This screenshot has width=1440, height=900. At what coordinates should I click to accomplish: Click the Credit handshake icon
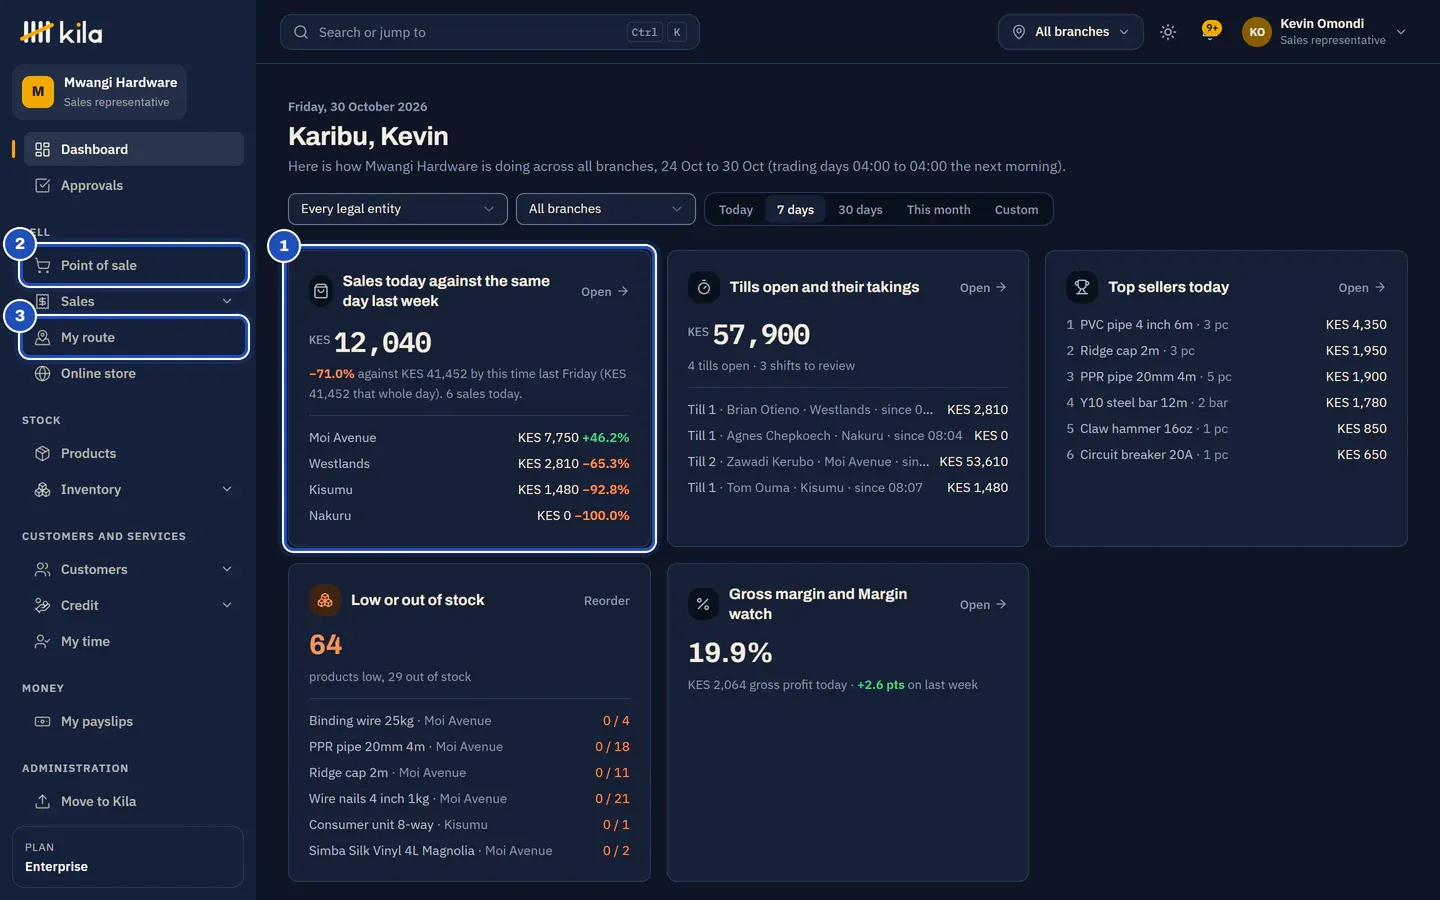click(42, 605)
